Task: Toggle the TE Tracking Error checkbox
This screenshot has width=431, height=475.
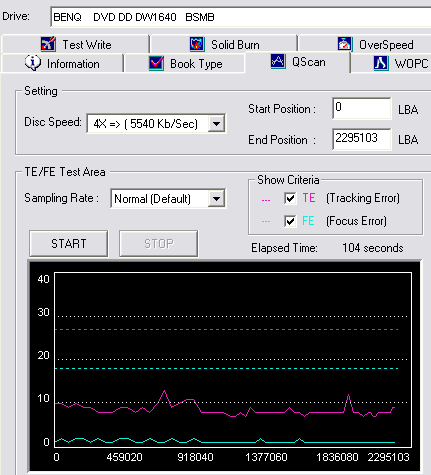Action: [290, 198]
